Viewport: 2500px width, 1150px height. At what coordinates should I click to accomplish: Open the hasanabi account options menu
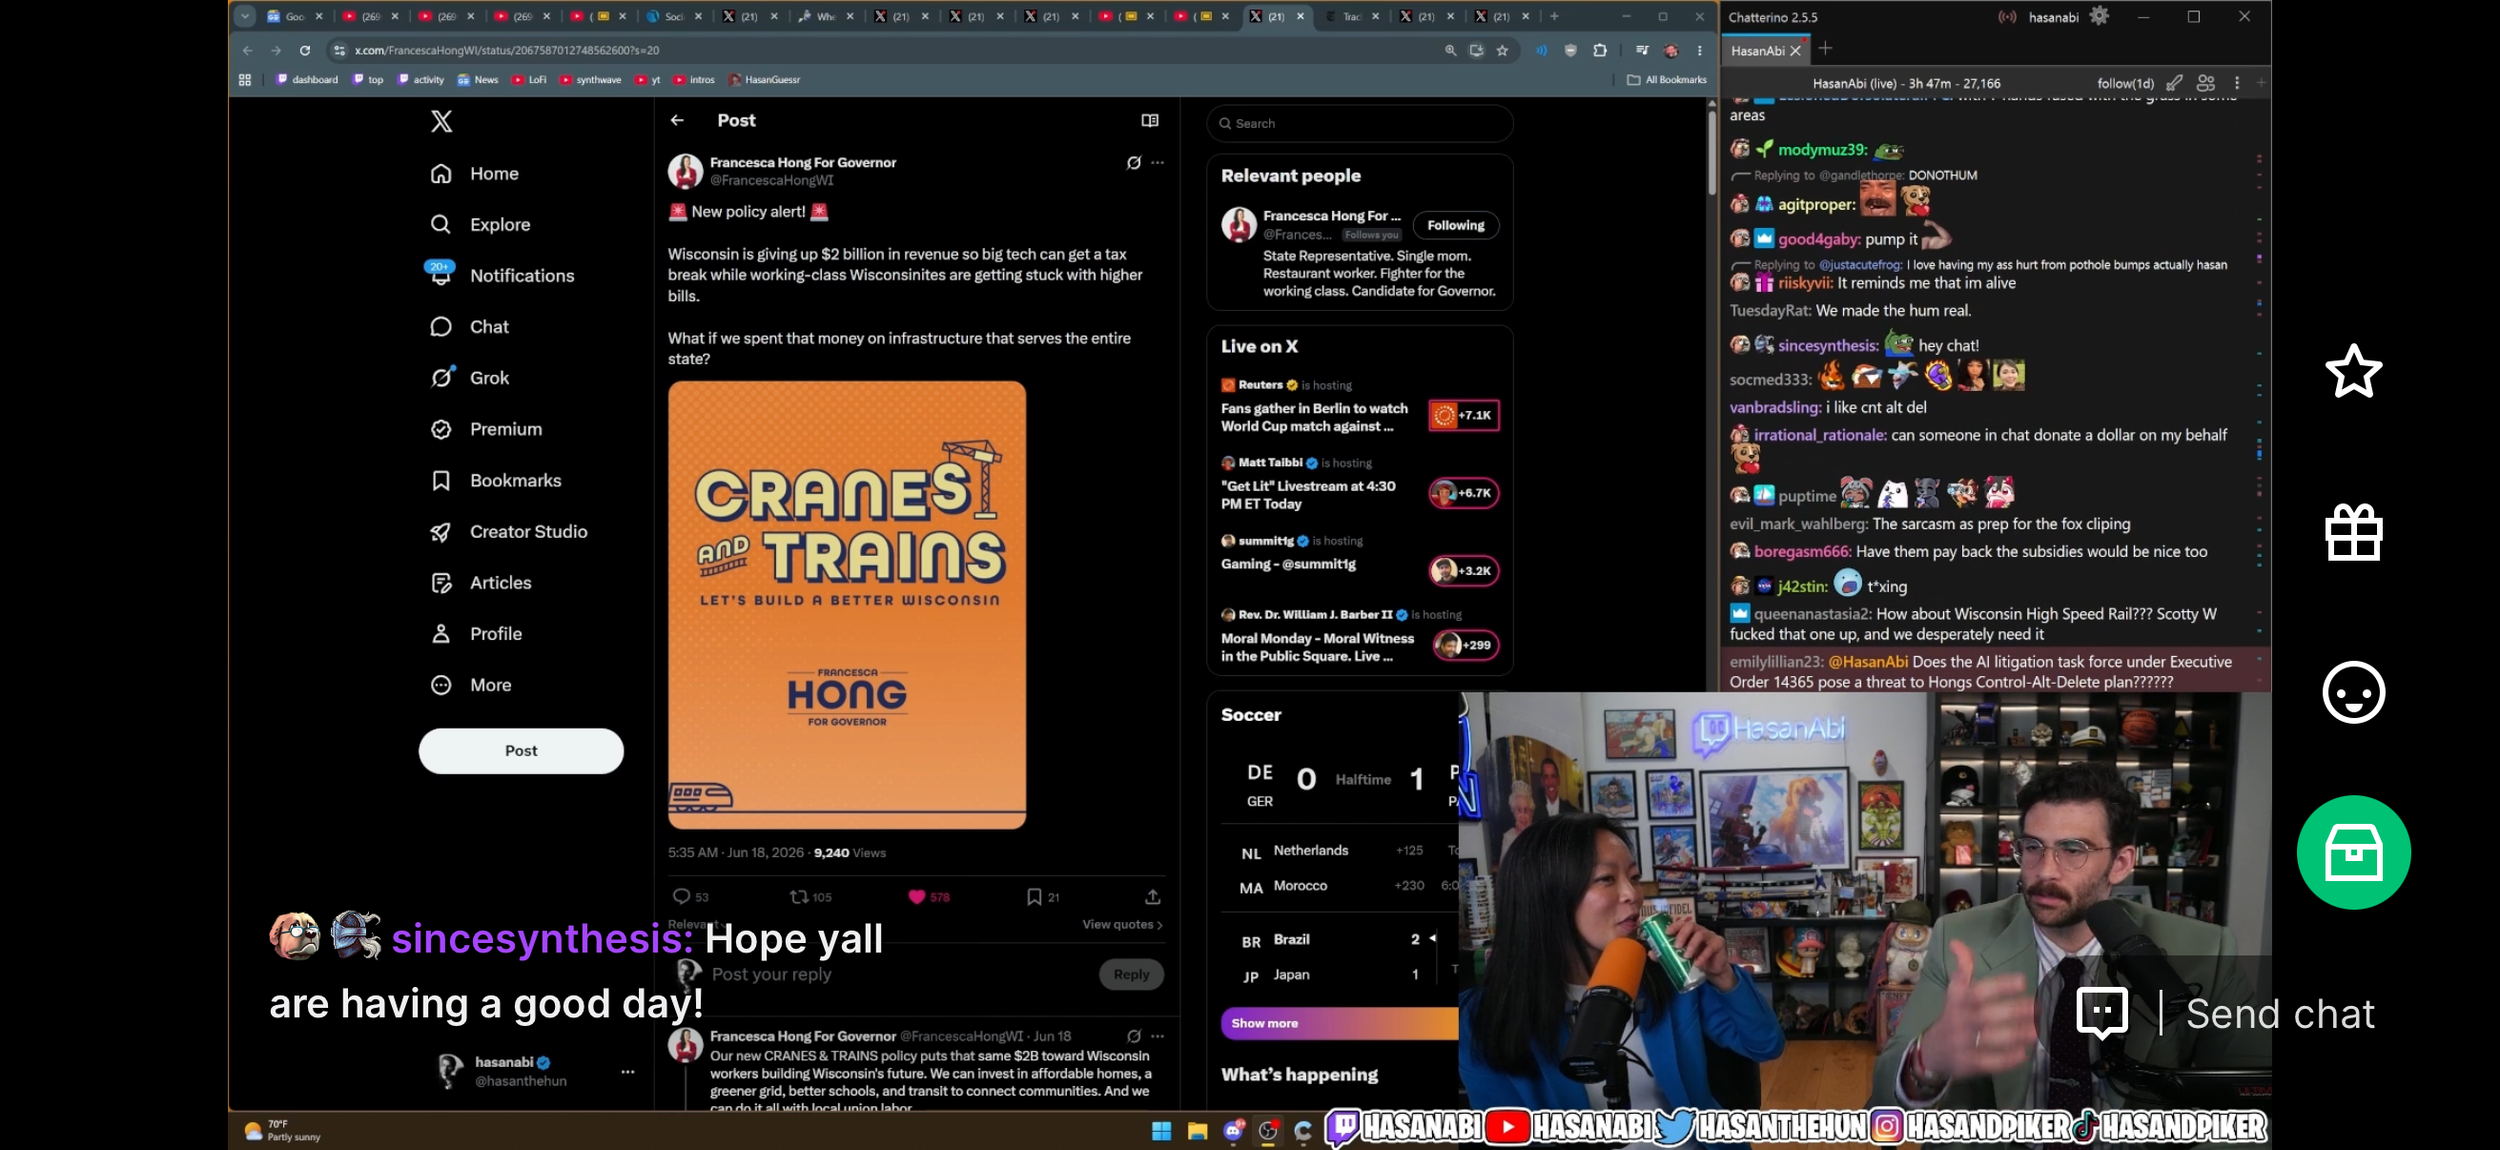point(628,1072)
